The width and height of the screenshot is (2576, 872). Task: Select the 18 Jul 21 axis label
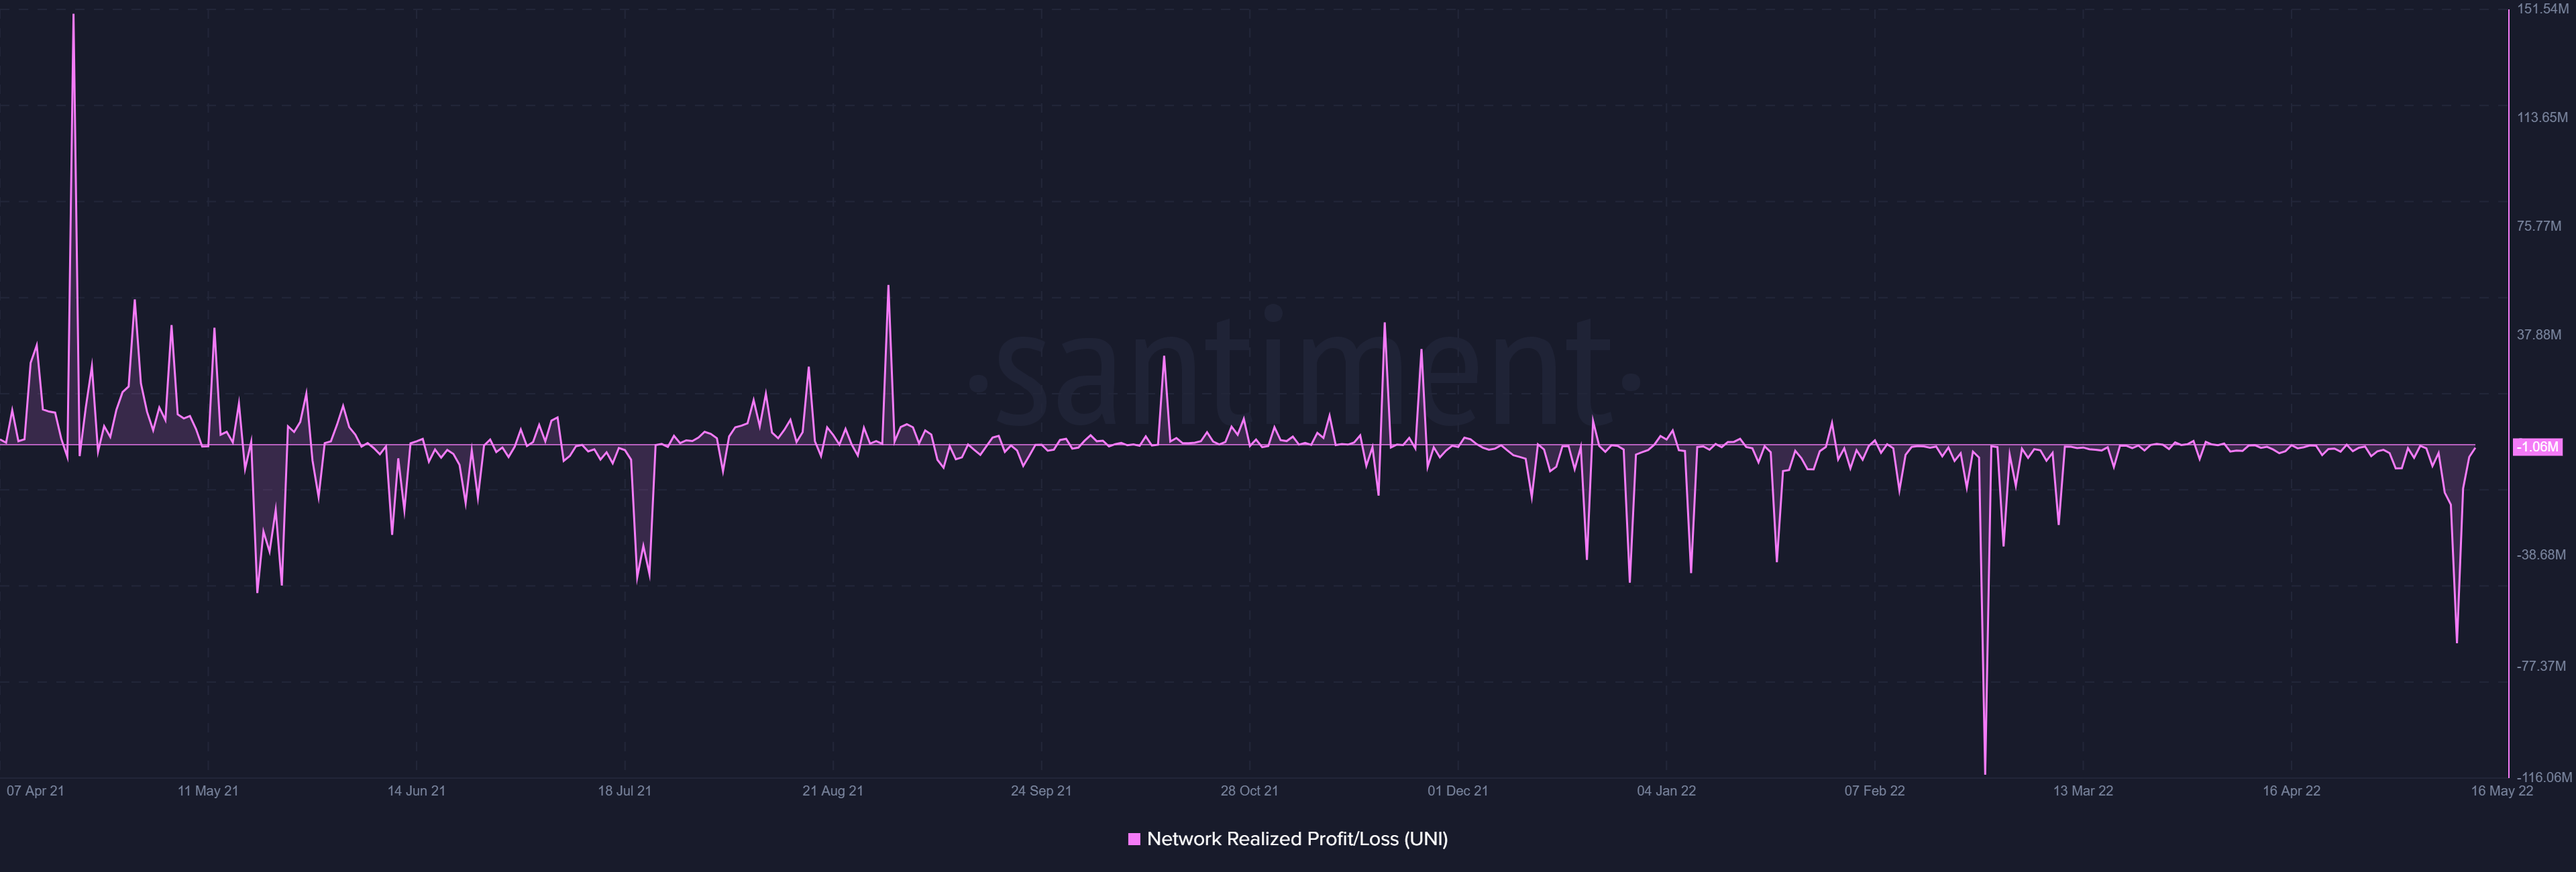[624, 791]
